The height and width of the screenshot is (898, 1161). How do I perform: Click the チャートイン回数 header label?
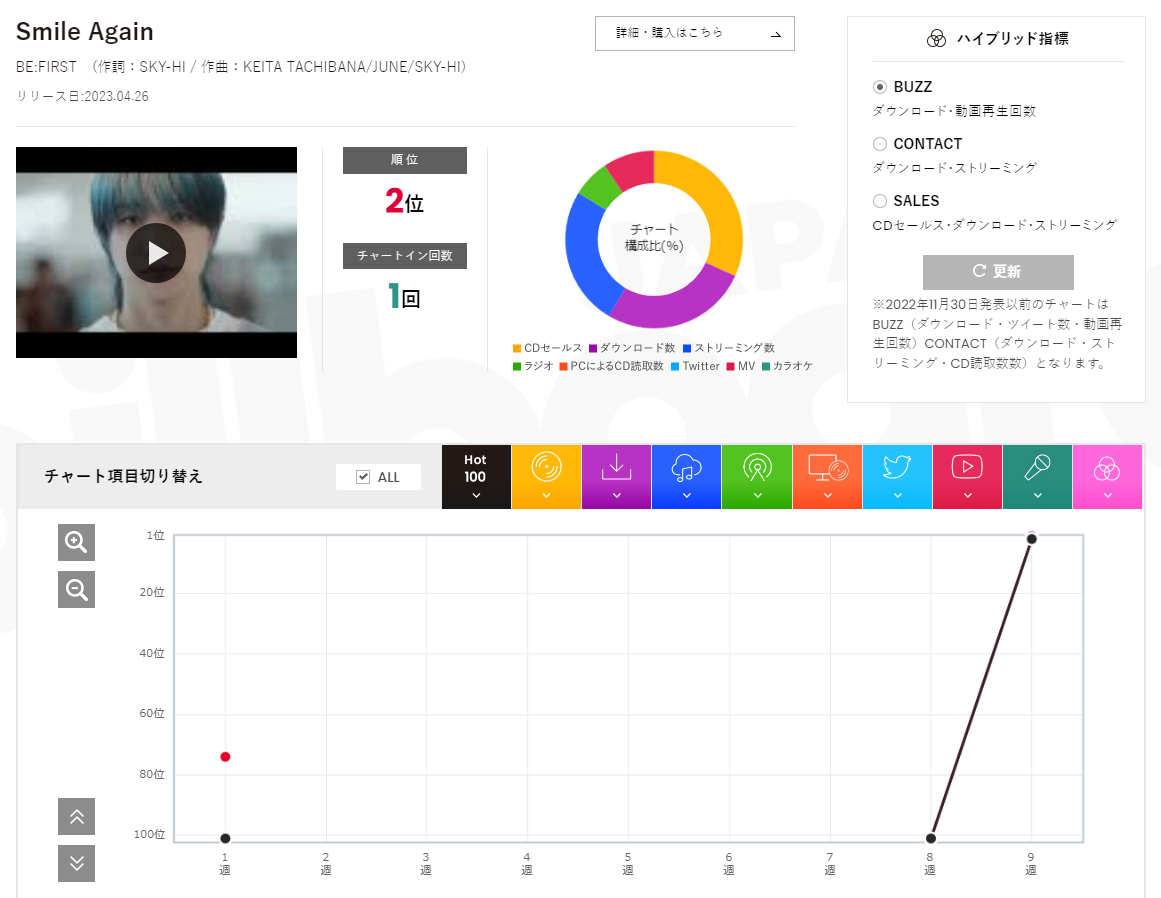coord(404,255)
